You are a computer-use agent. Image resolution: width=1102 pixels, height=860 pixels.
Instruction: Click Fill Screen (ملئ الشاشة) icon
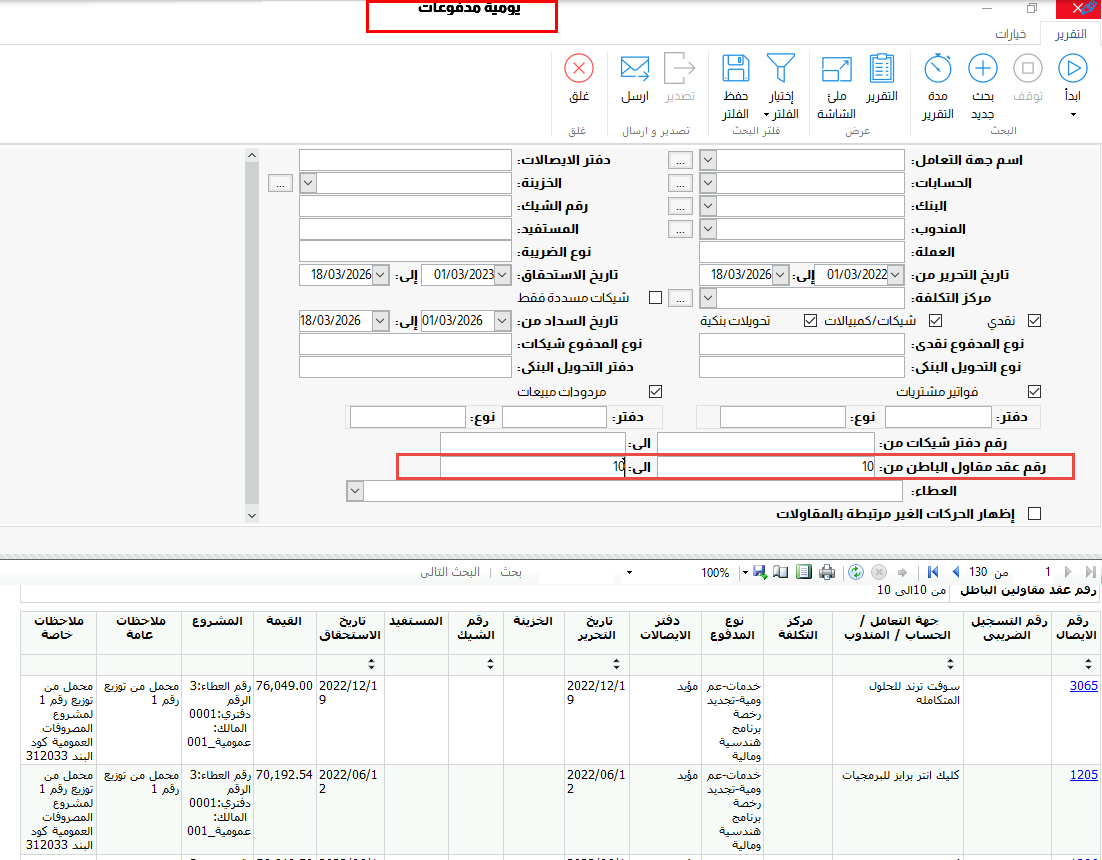[x=835, y=69]
